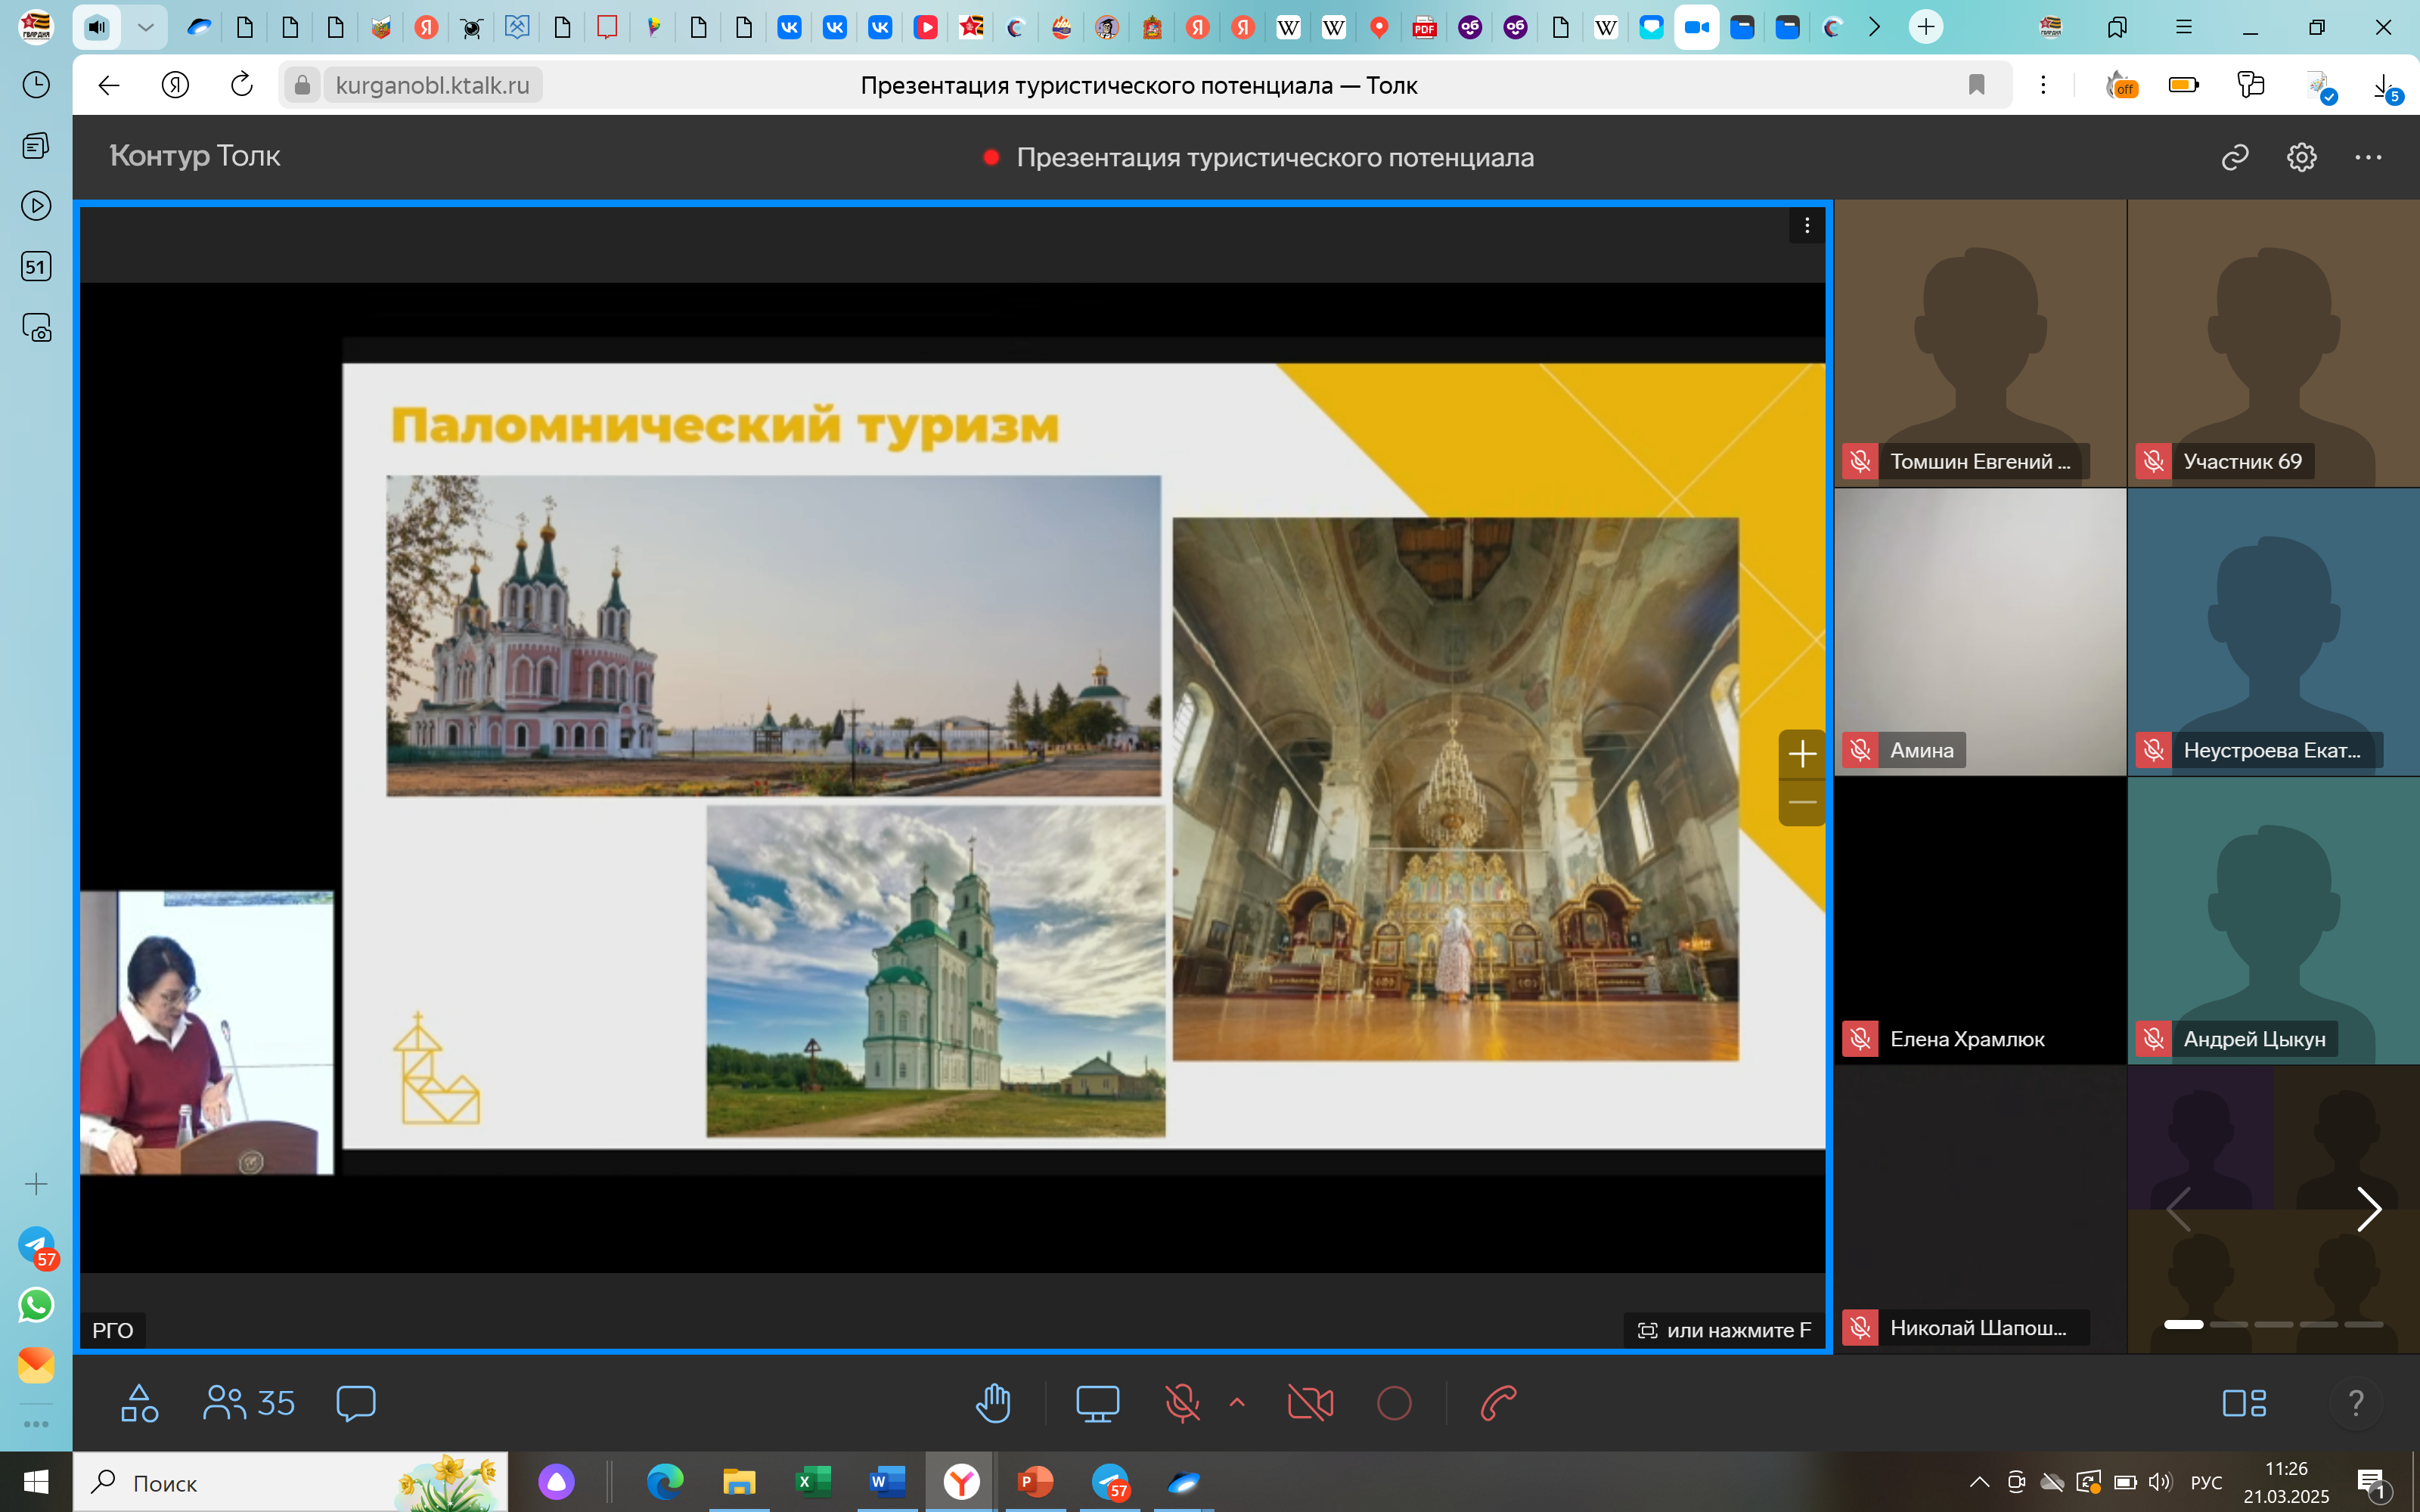Screen dimensions: 2420x1512
Task: Unmute the microphone
Action: [x=1181, y=1403]
